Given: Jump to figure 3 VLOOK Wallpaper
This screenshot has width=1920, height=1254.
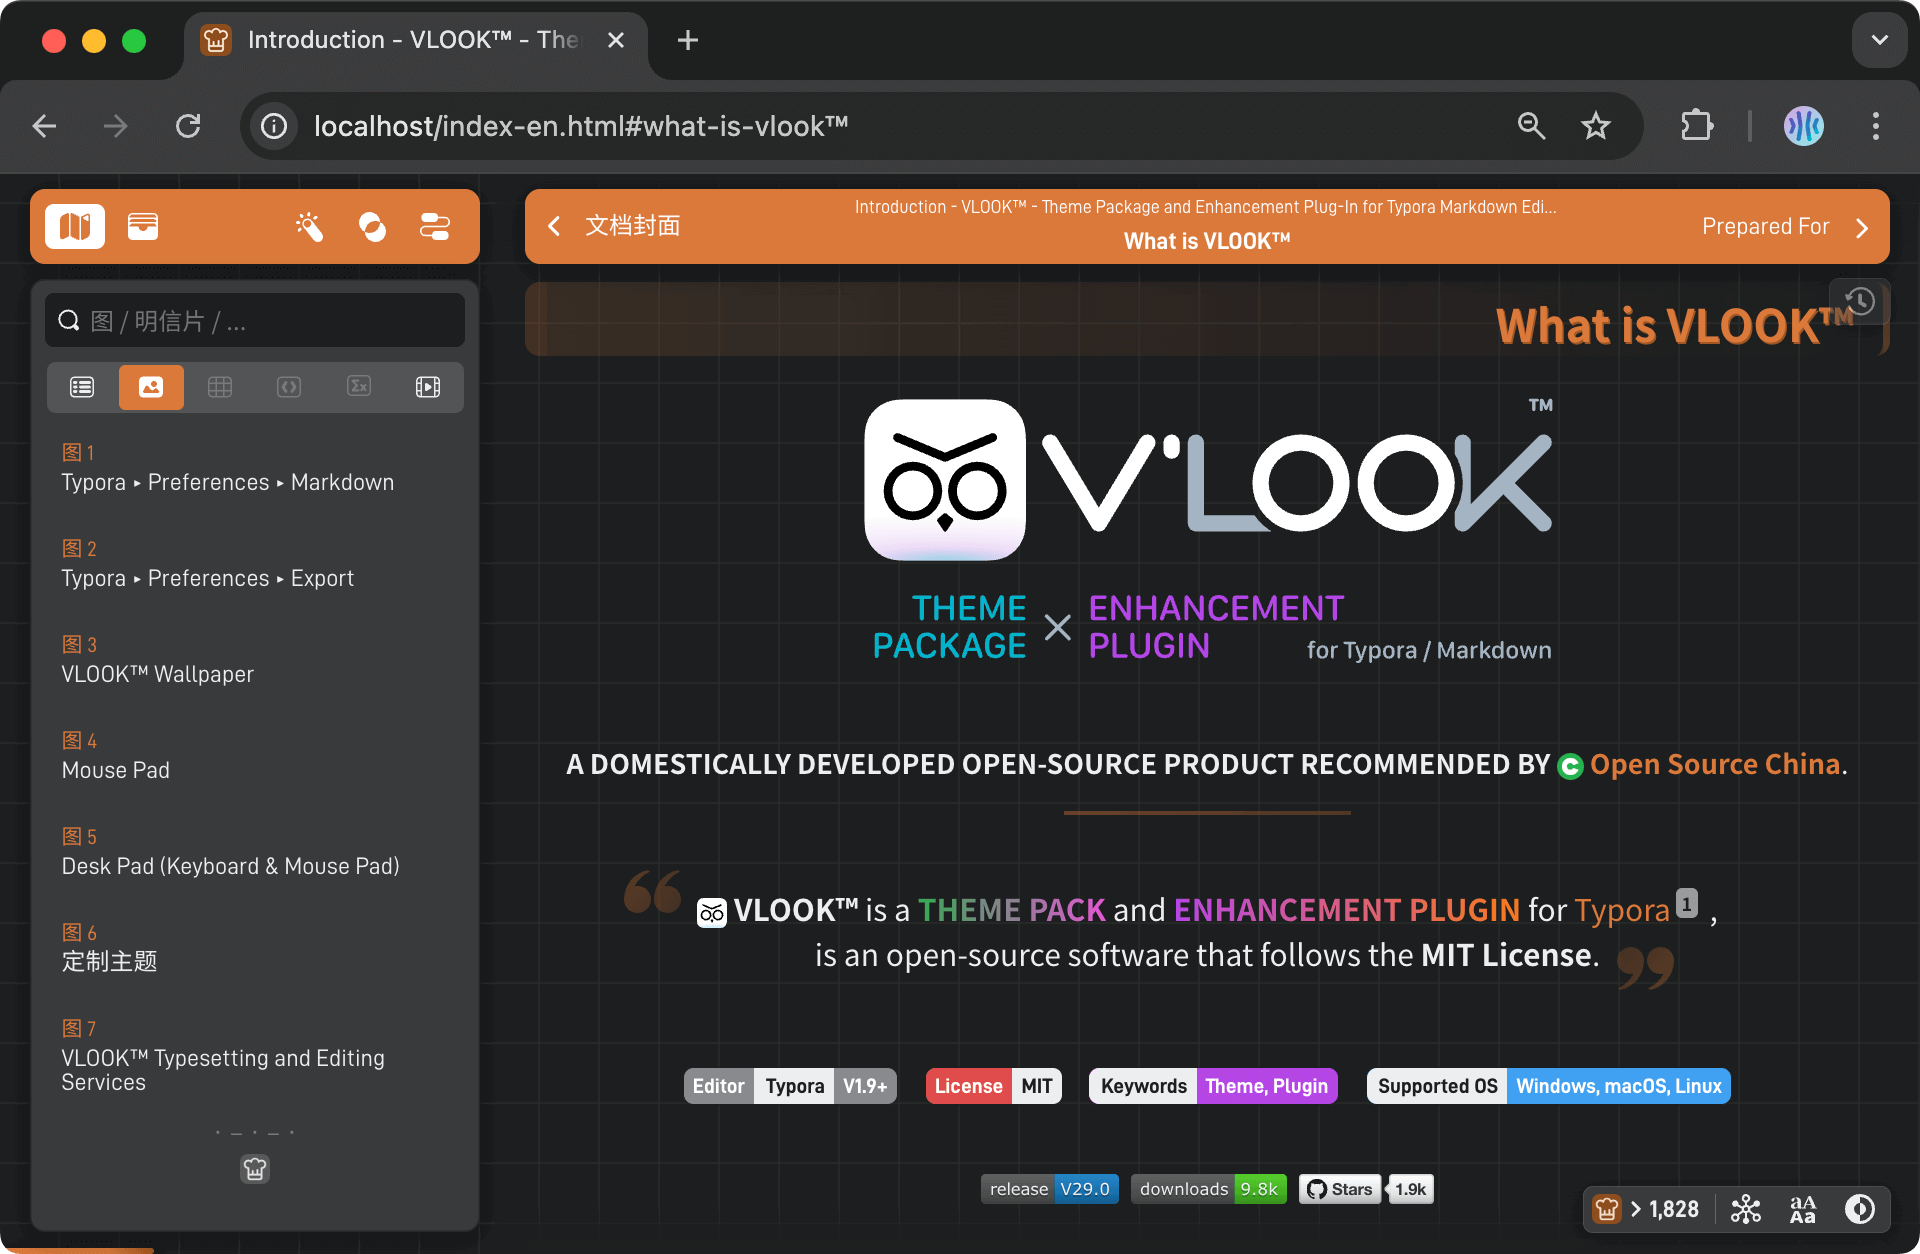Looking at the screenshot, I should coord(158,660).
